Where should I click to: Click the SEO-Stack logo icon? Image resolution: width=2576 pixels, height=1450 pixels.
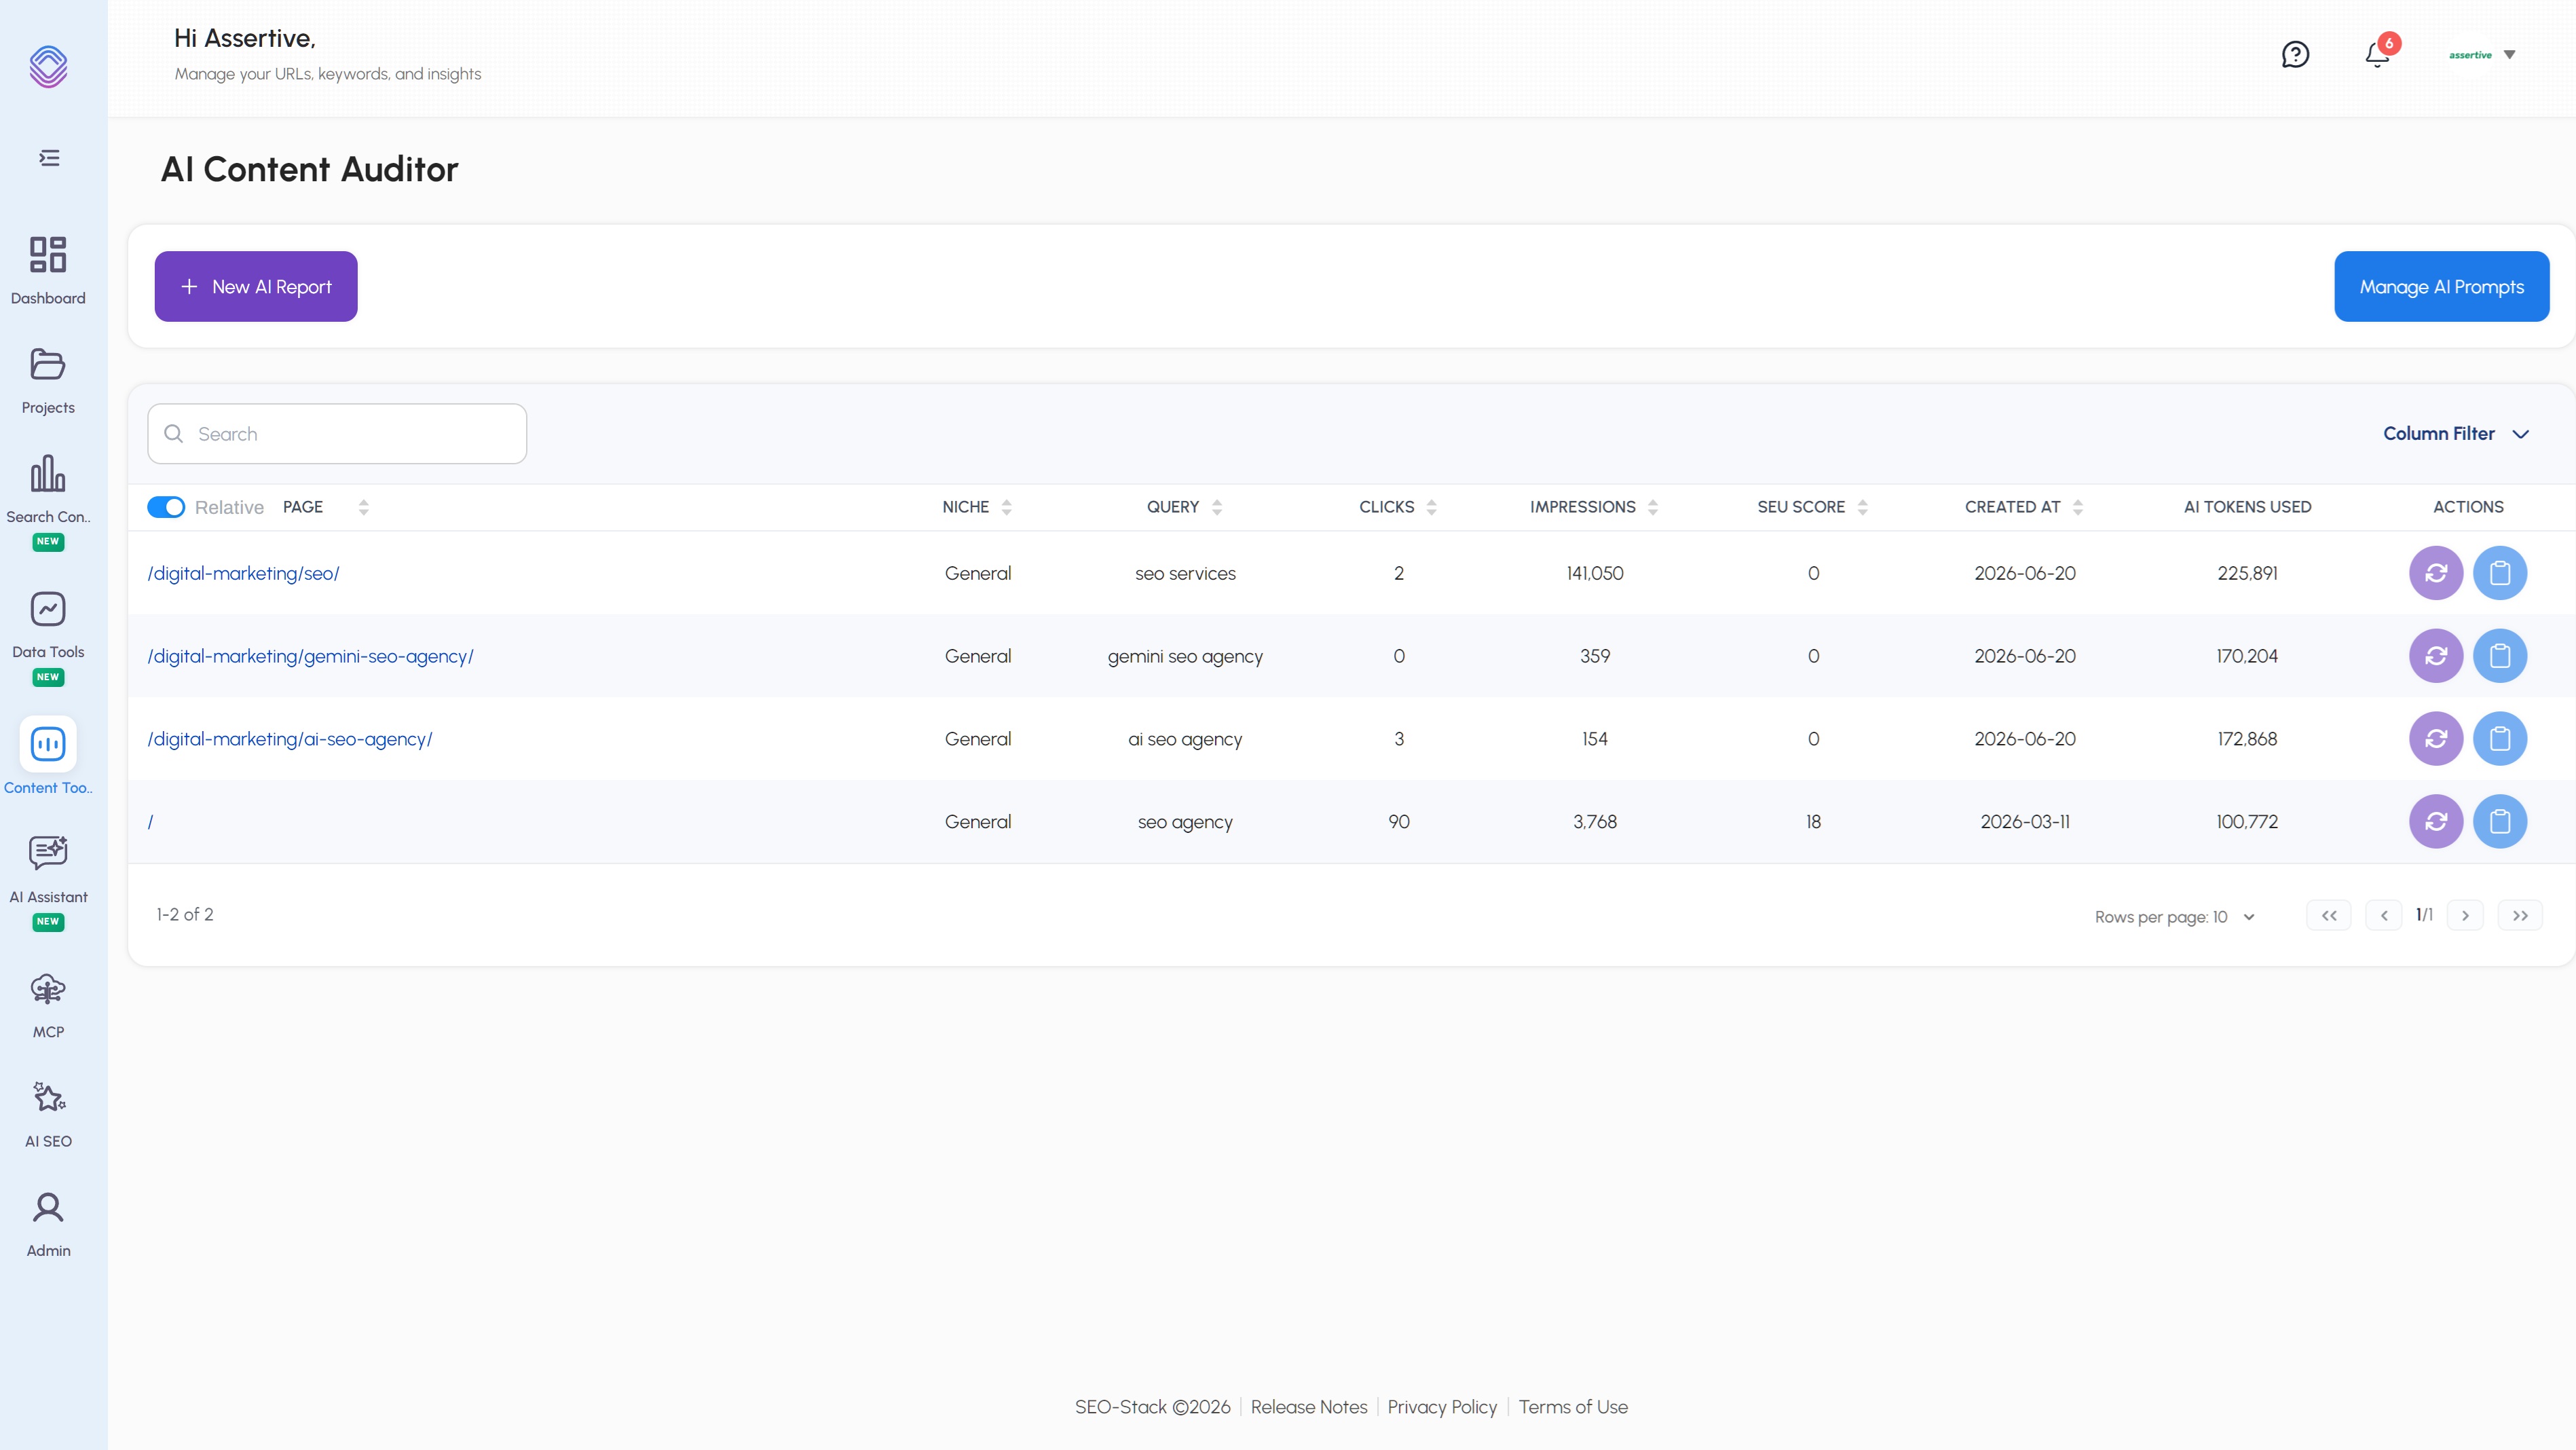(x=48, y=66)
